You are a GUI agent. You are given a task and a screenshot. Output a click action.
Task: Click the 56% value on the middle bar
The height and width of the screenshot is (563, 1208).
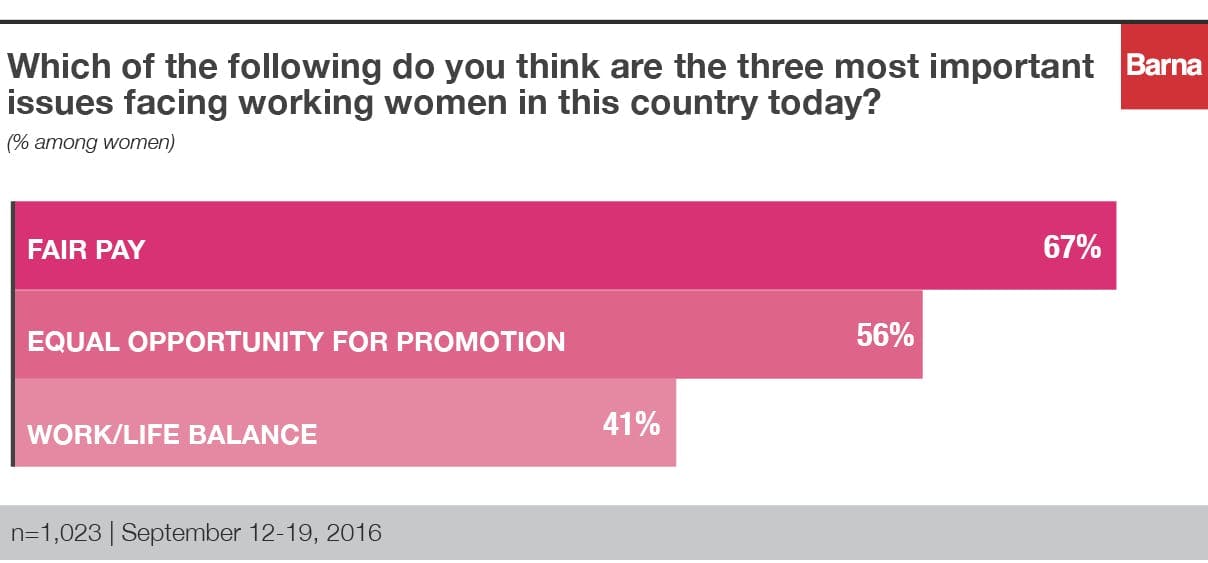885,336
